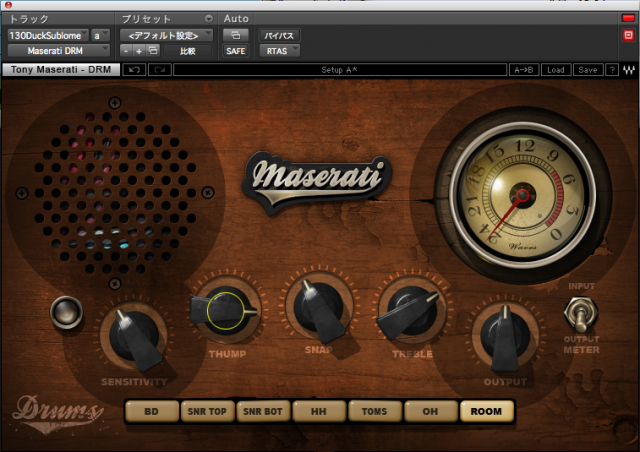Open the insert 'a' position dropdown
The width and height of the screenshot is (640, 452).
click(x=100, y=36)
